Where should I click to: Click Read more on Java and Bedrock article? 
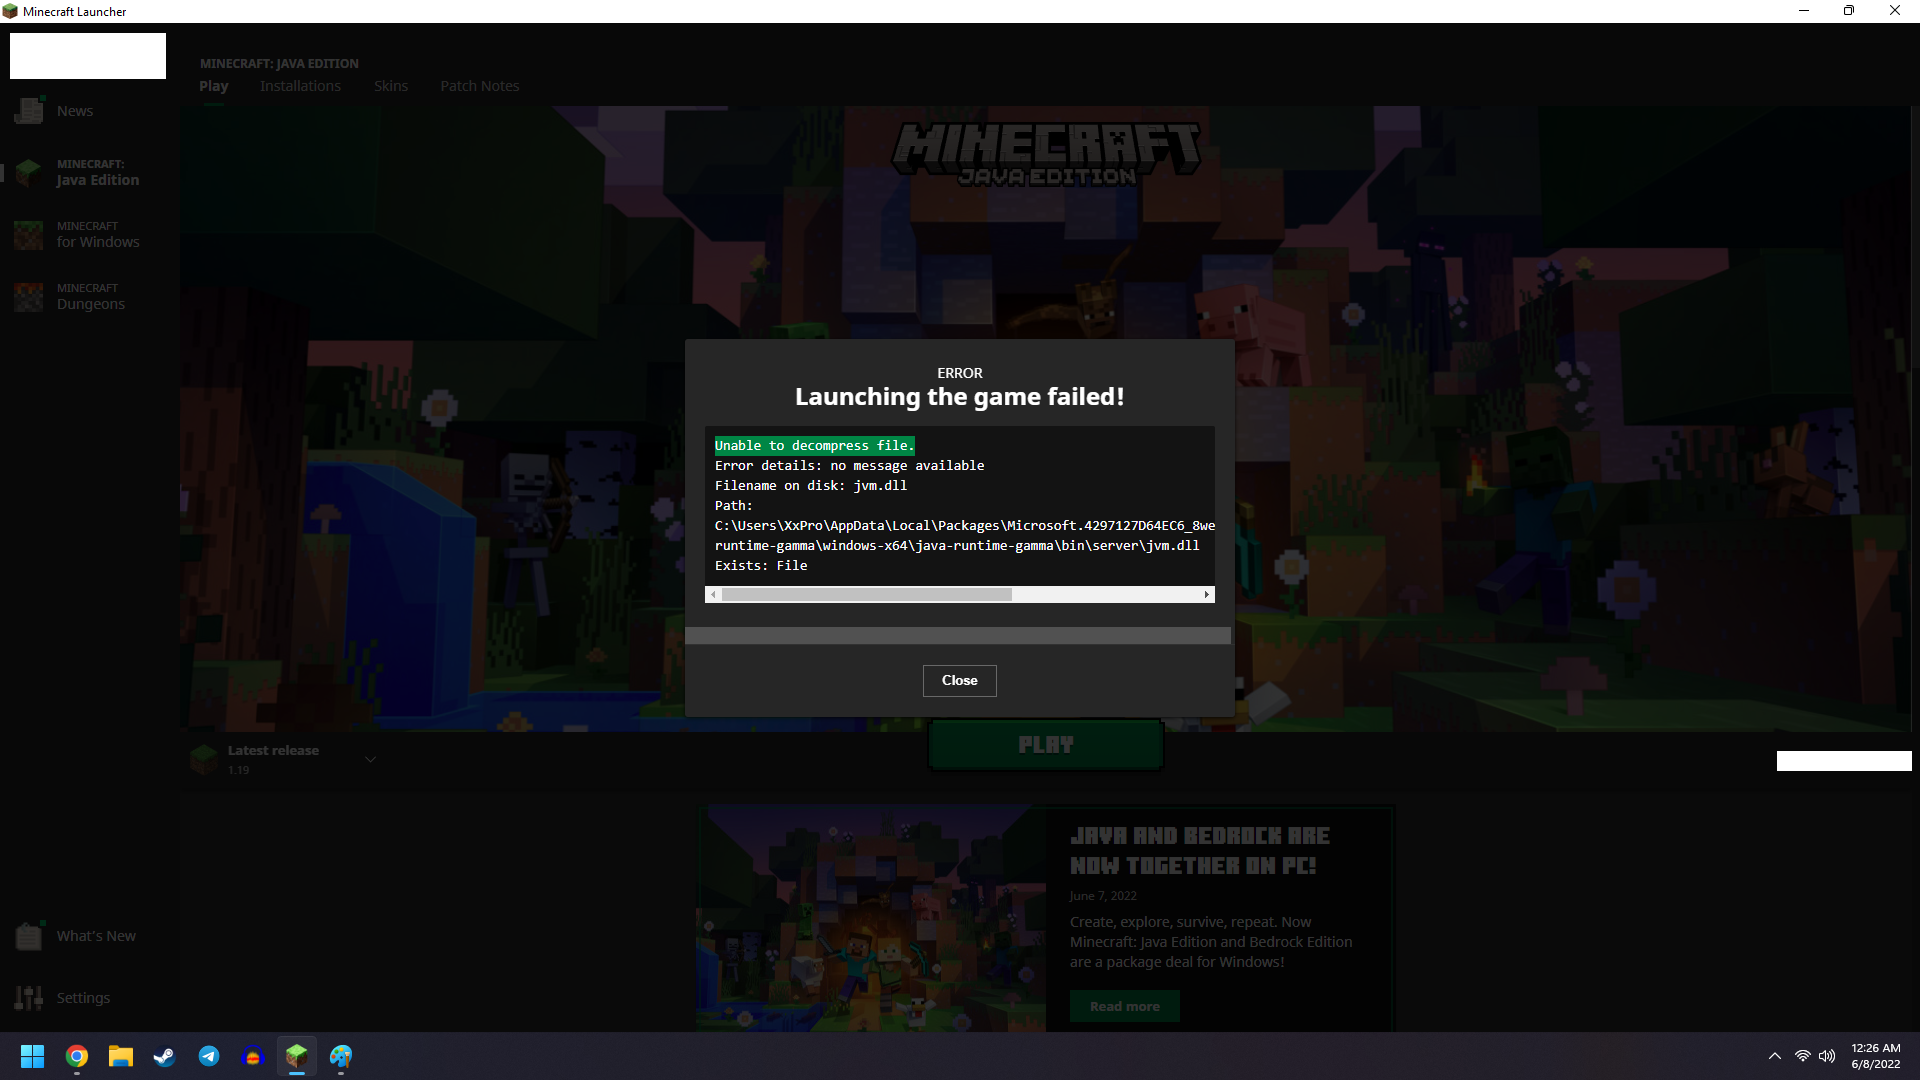tap(1124, 1006)
